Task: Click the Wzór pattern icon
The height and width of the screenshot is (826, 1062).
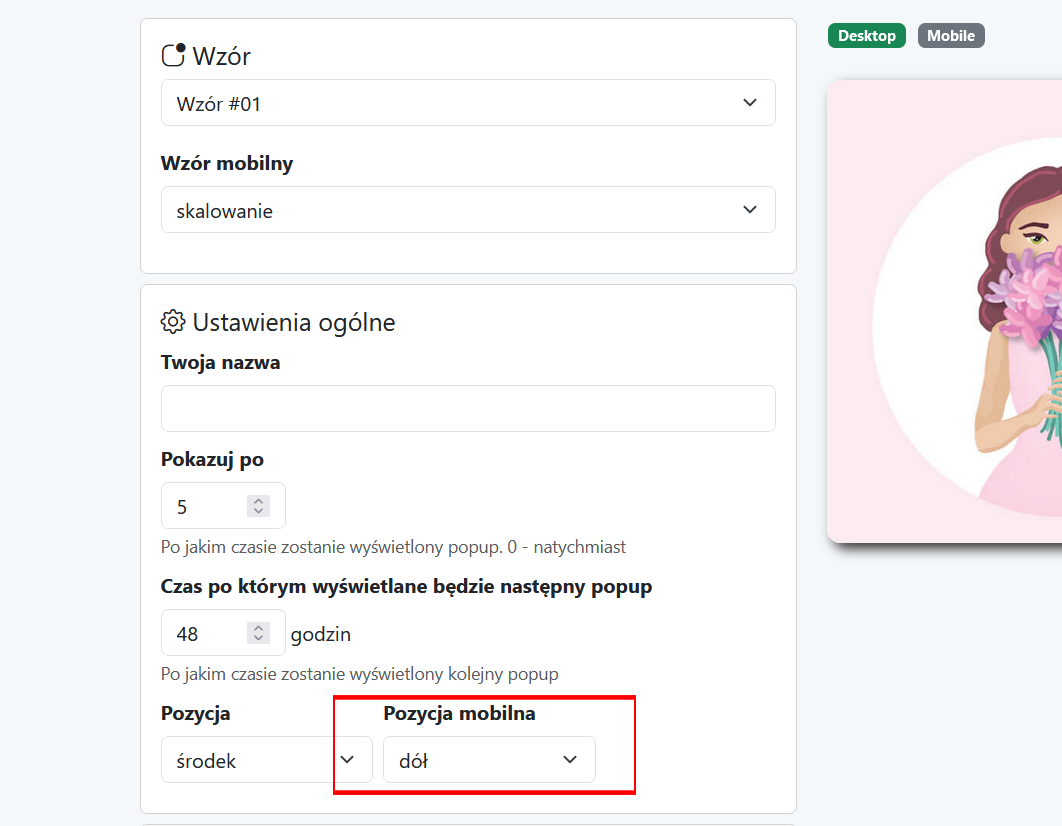Action: (173, 56)
